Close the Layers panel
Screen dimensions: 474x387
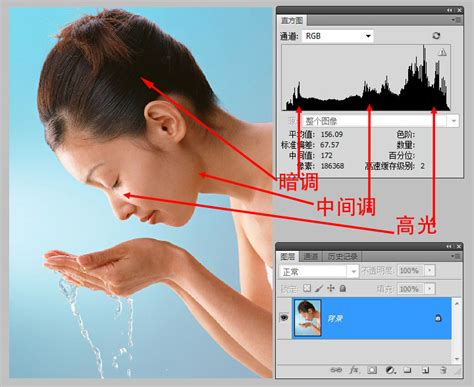(x=459, y=246)
